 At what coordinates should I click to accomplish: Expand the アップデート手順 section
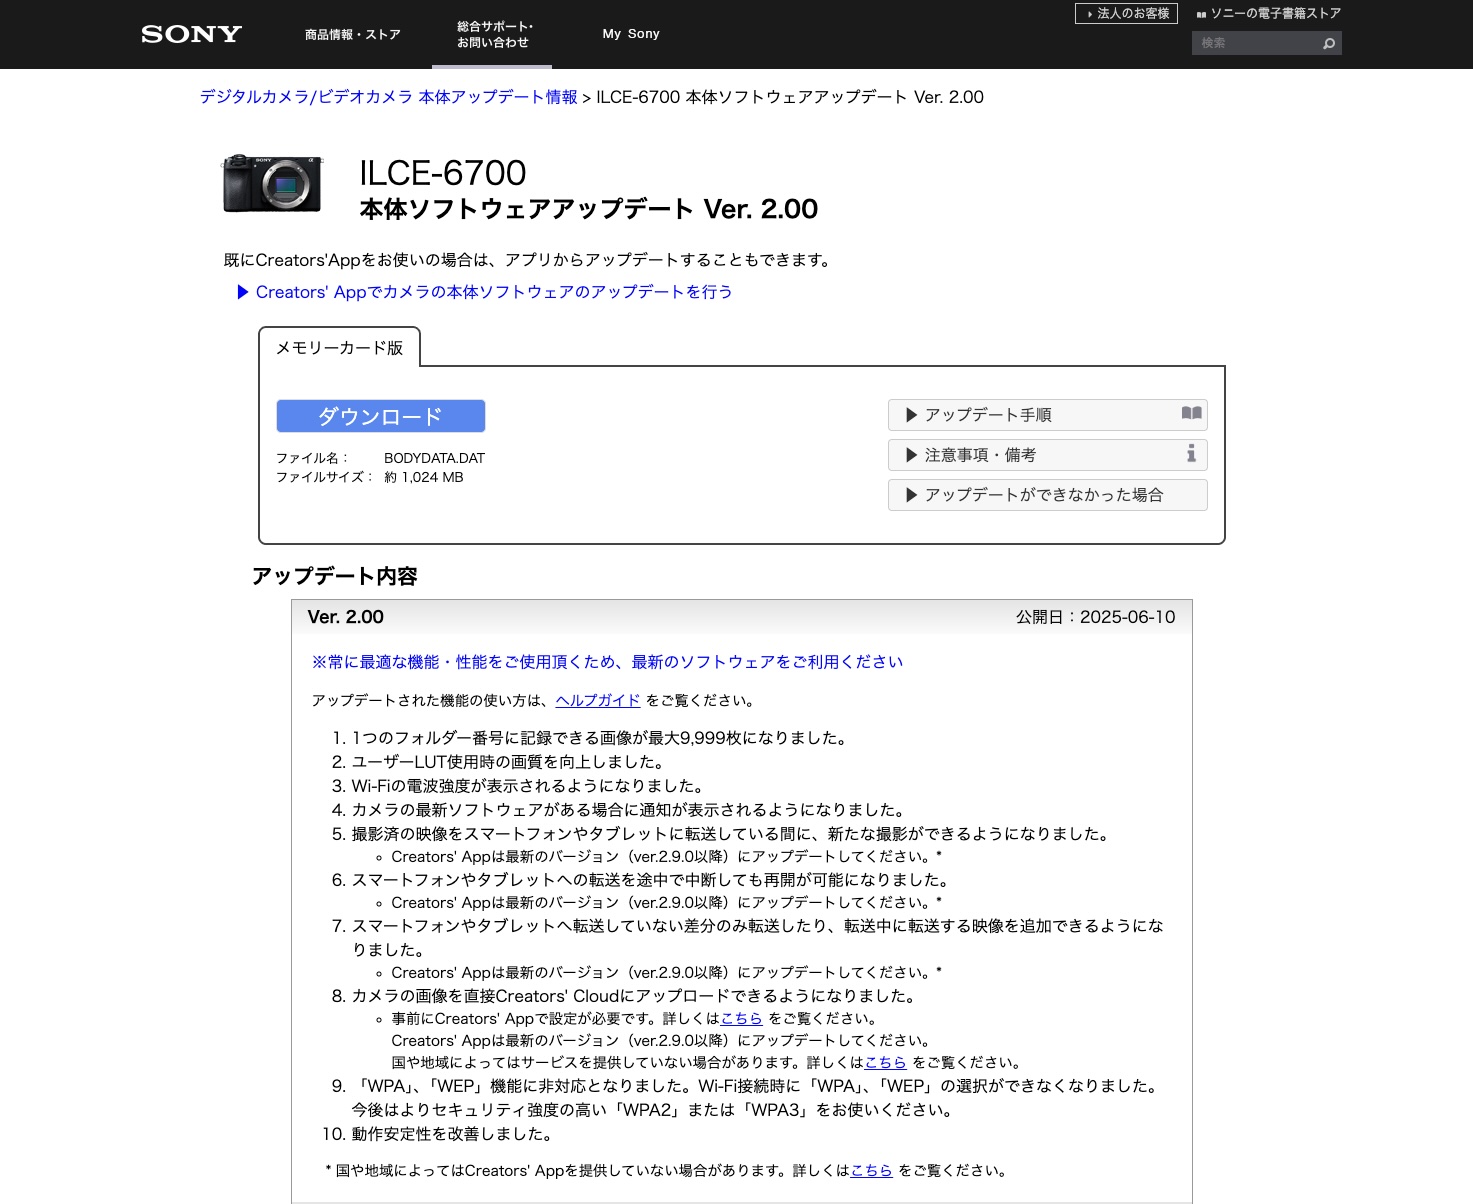click(1047, 415)
